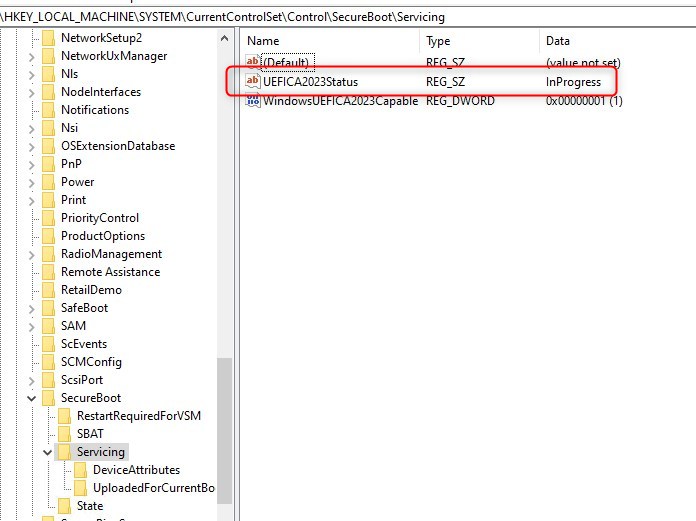This screenshot has width=696, height=521.
Task: Click the RestartRequiredForVSM folder icon
Action: [64, 416]
